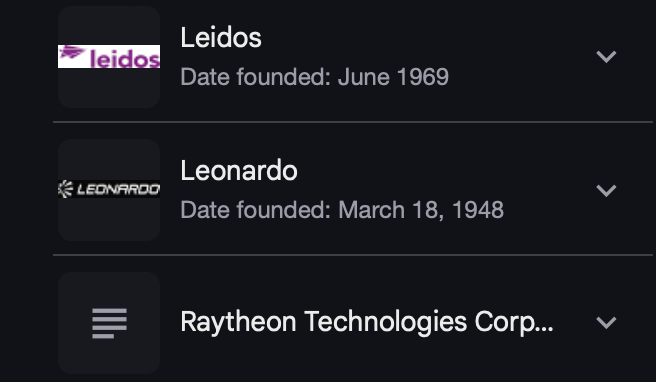Image resolution: width=656 pixels, height=382 pixels.
Task: Open the Leonardo title
Action: pyautogui.click(x=239, y=171)
